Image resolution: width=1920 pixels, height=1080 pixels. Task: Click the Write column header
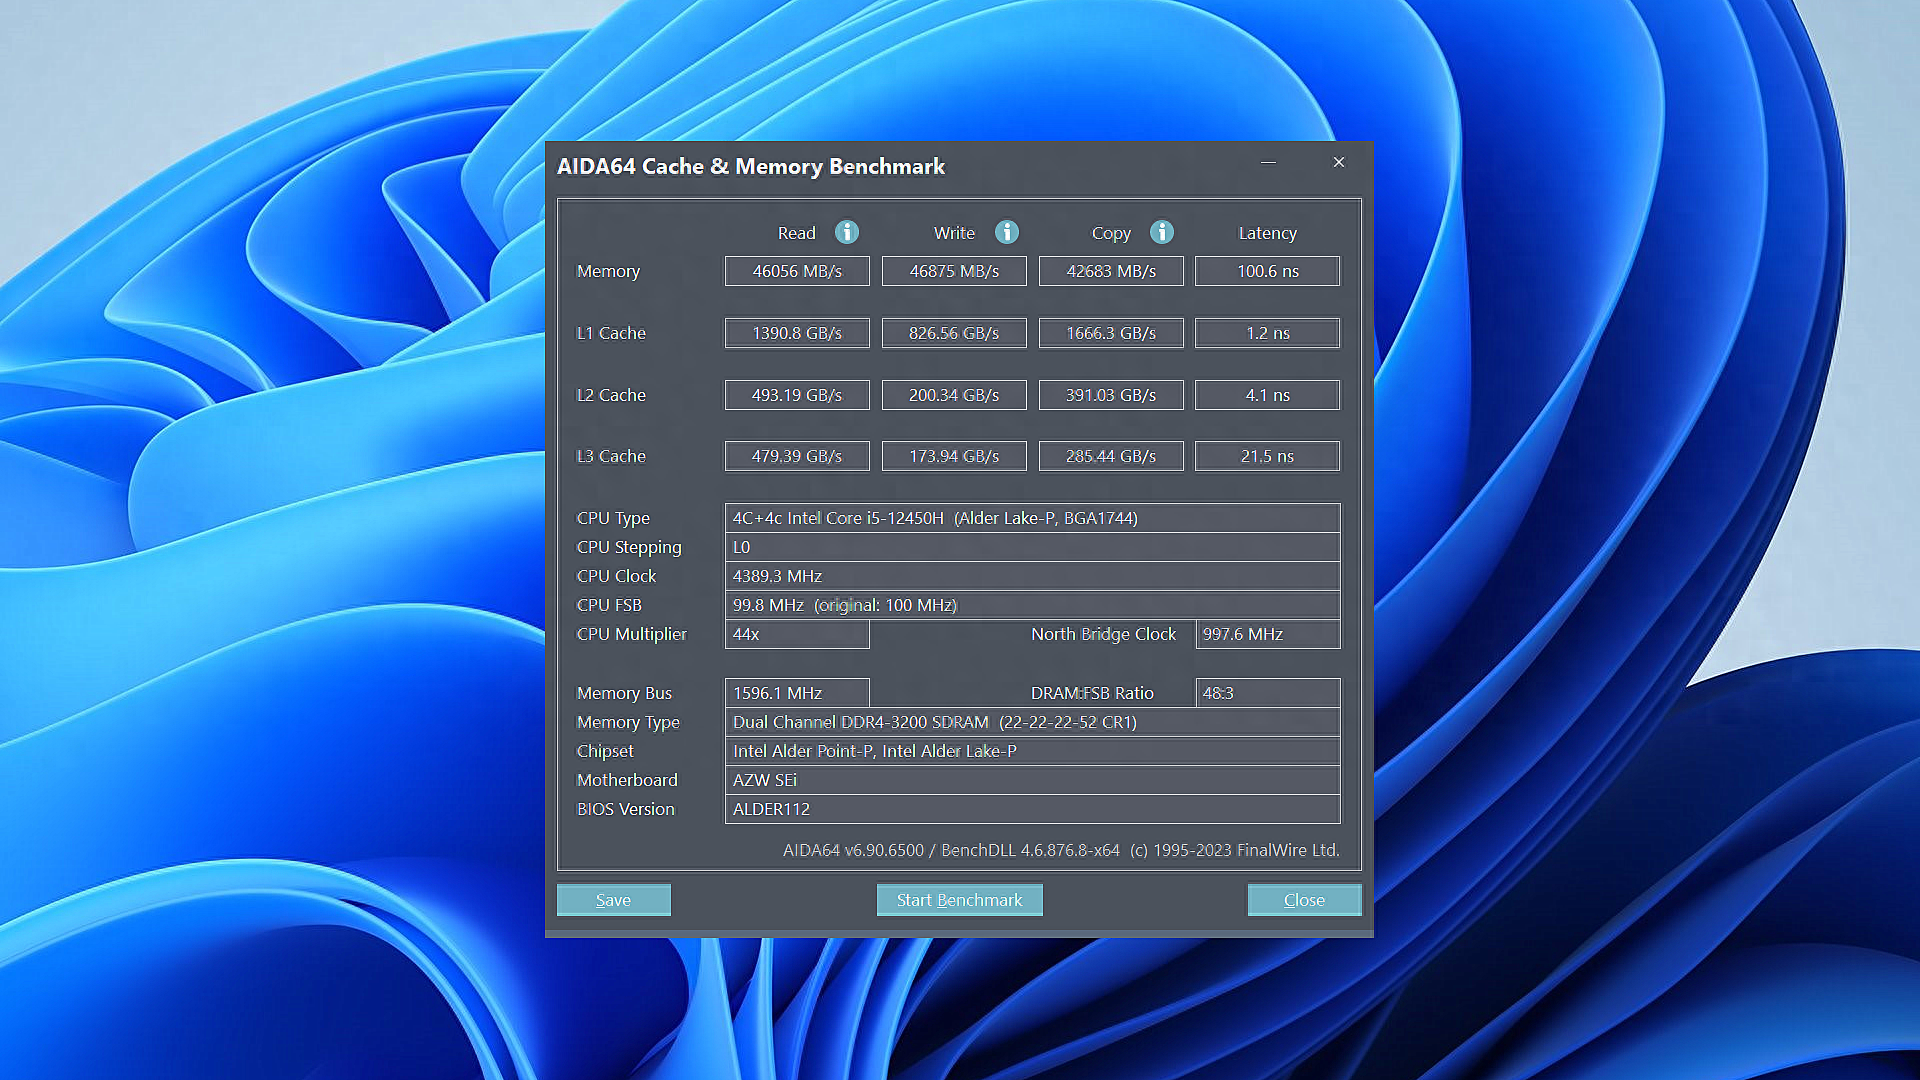[954, 233]
